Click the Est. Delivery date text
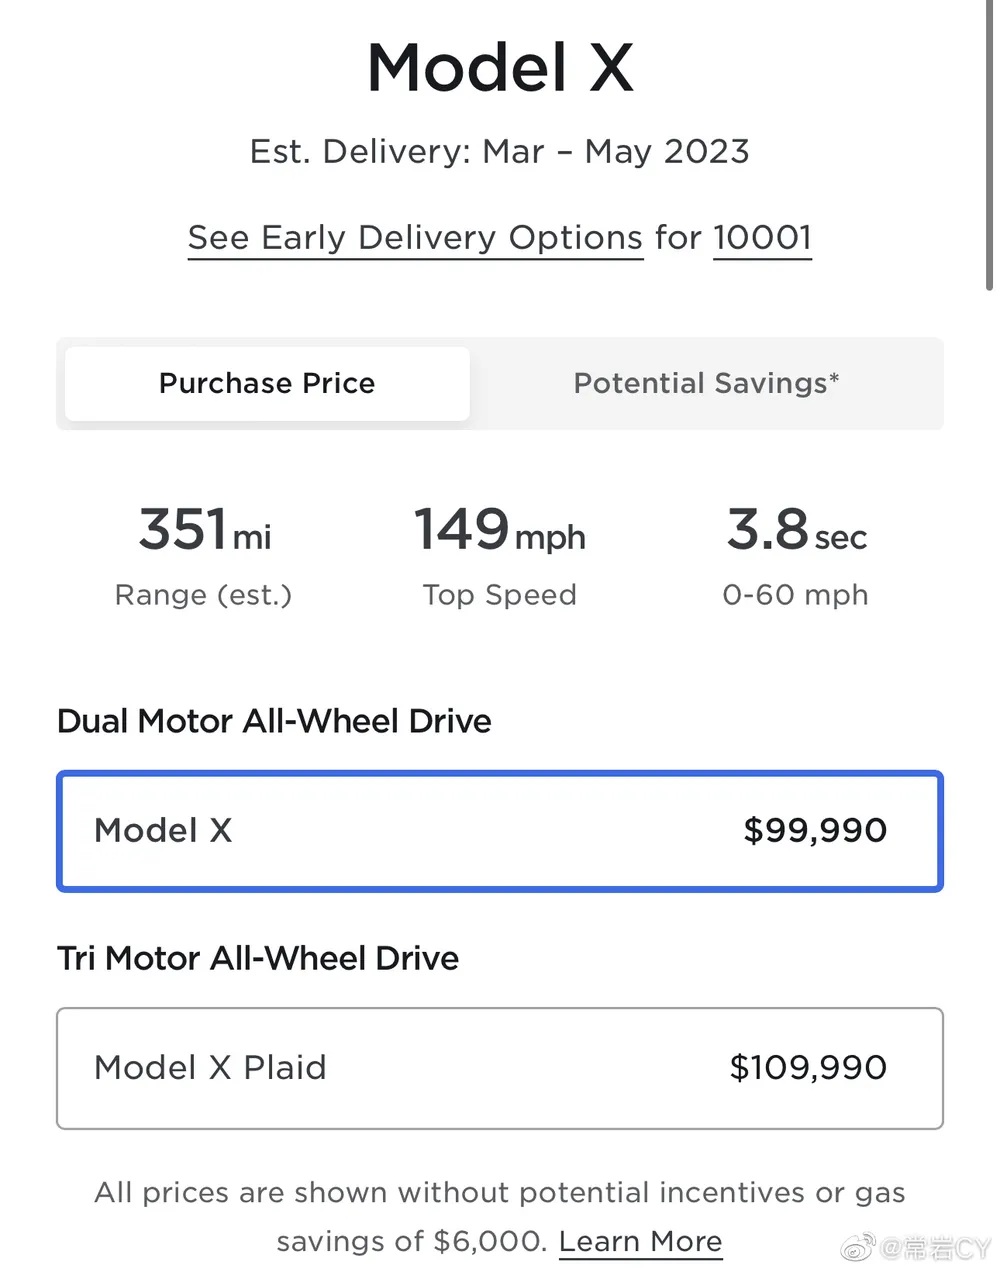Screen dimensions: 1000x1272 (x=499, y=152)
